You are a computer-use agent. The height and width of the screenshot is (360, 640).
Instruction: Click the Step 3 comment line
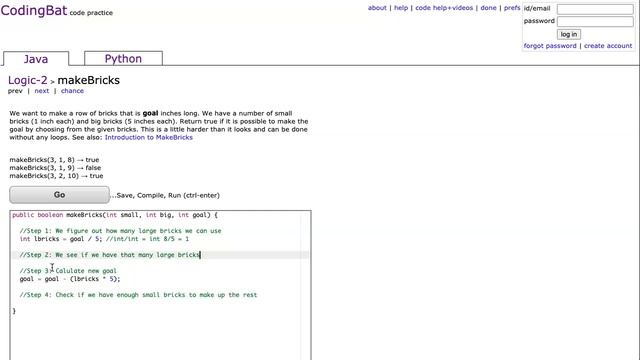pyautogui.click(x=68, y=271)
